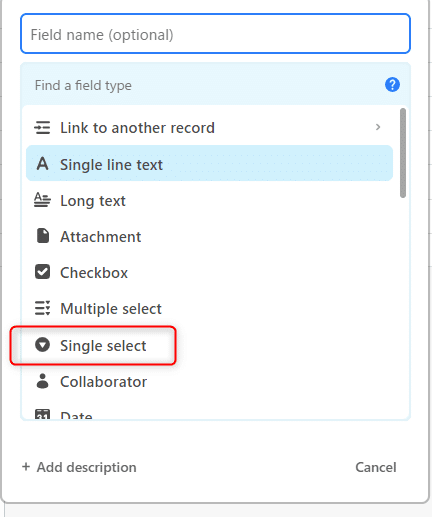Viewport: 432px width, 517px height.
Task: Focus the Field name input box
Action: pos(215,34)
